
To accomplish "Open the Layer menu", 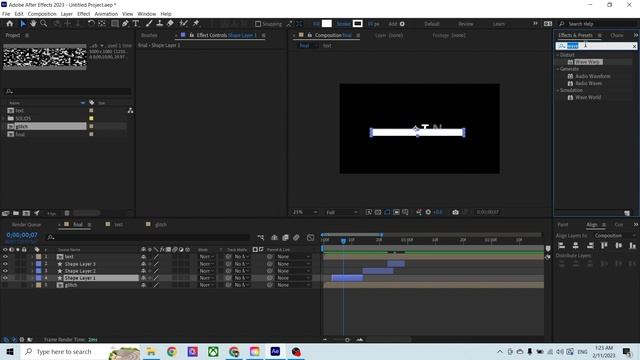I will [67, 14].
